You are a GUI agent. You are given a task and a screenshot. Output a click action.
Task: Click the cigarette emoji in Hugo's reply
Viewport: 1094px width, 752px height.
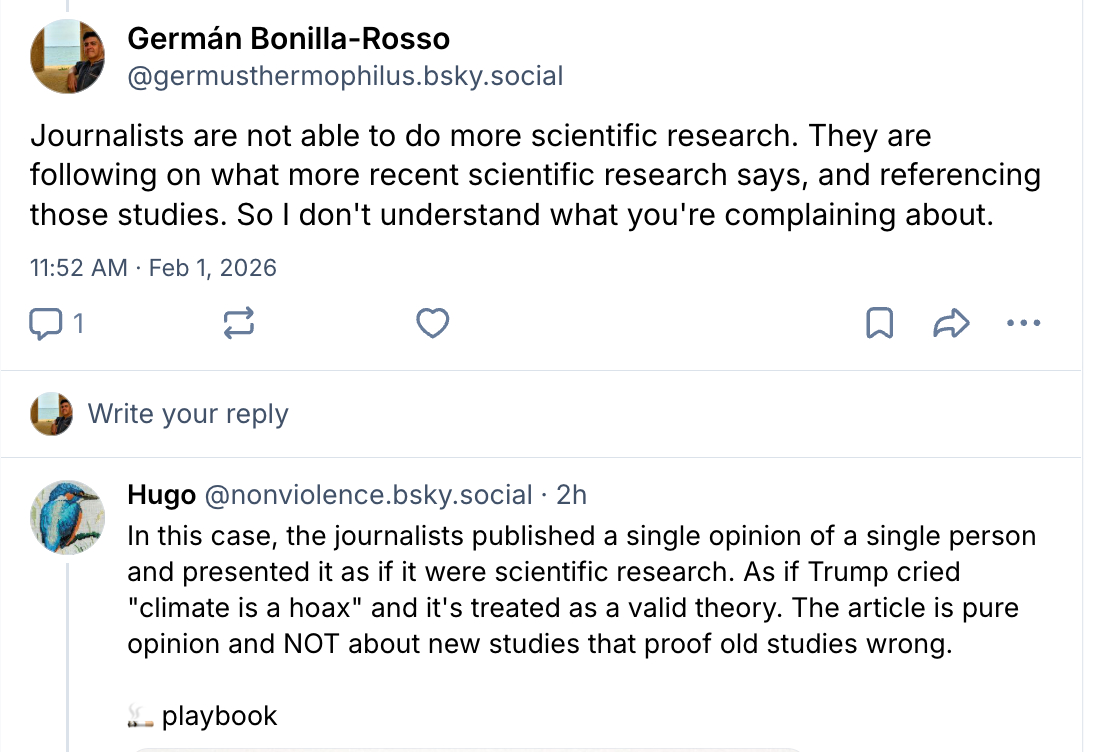pos(140,716)
